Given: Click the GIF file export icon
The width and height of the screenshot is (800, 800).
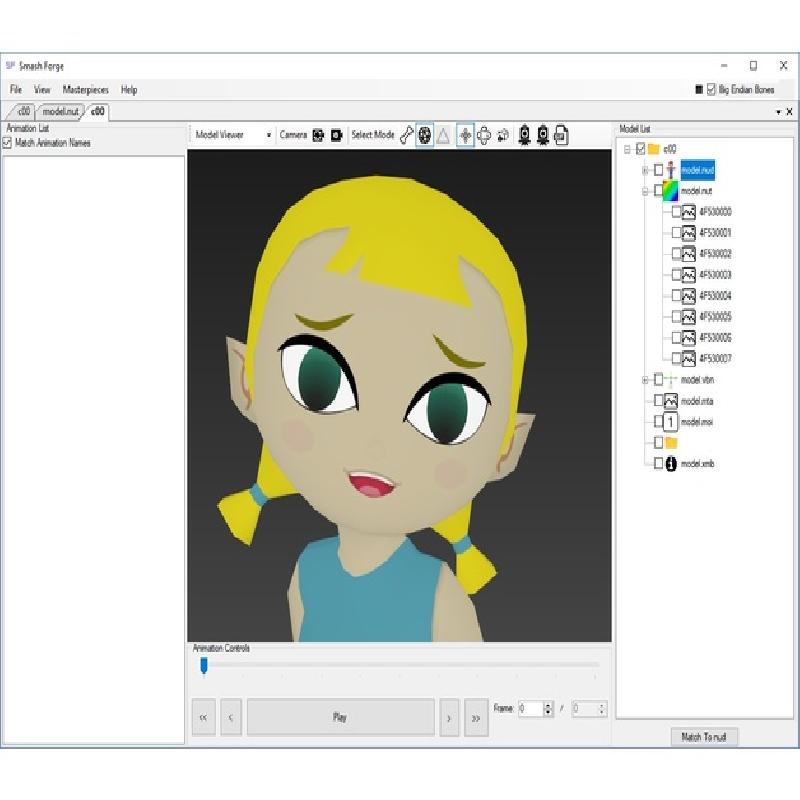Looking at the screenshot, I should point(561,135).
